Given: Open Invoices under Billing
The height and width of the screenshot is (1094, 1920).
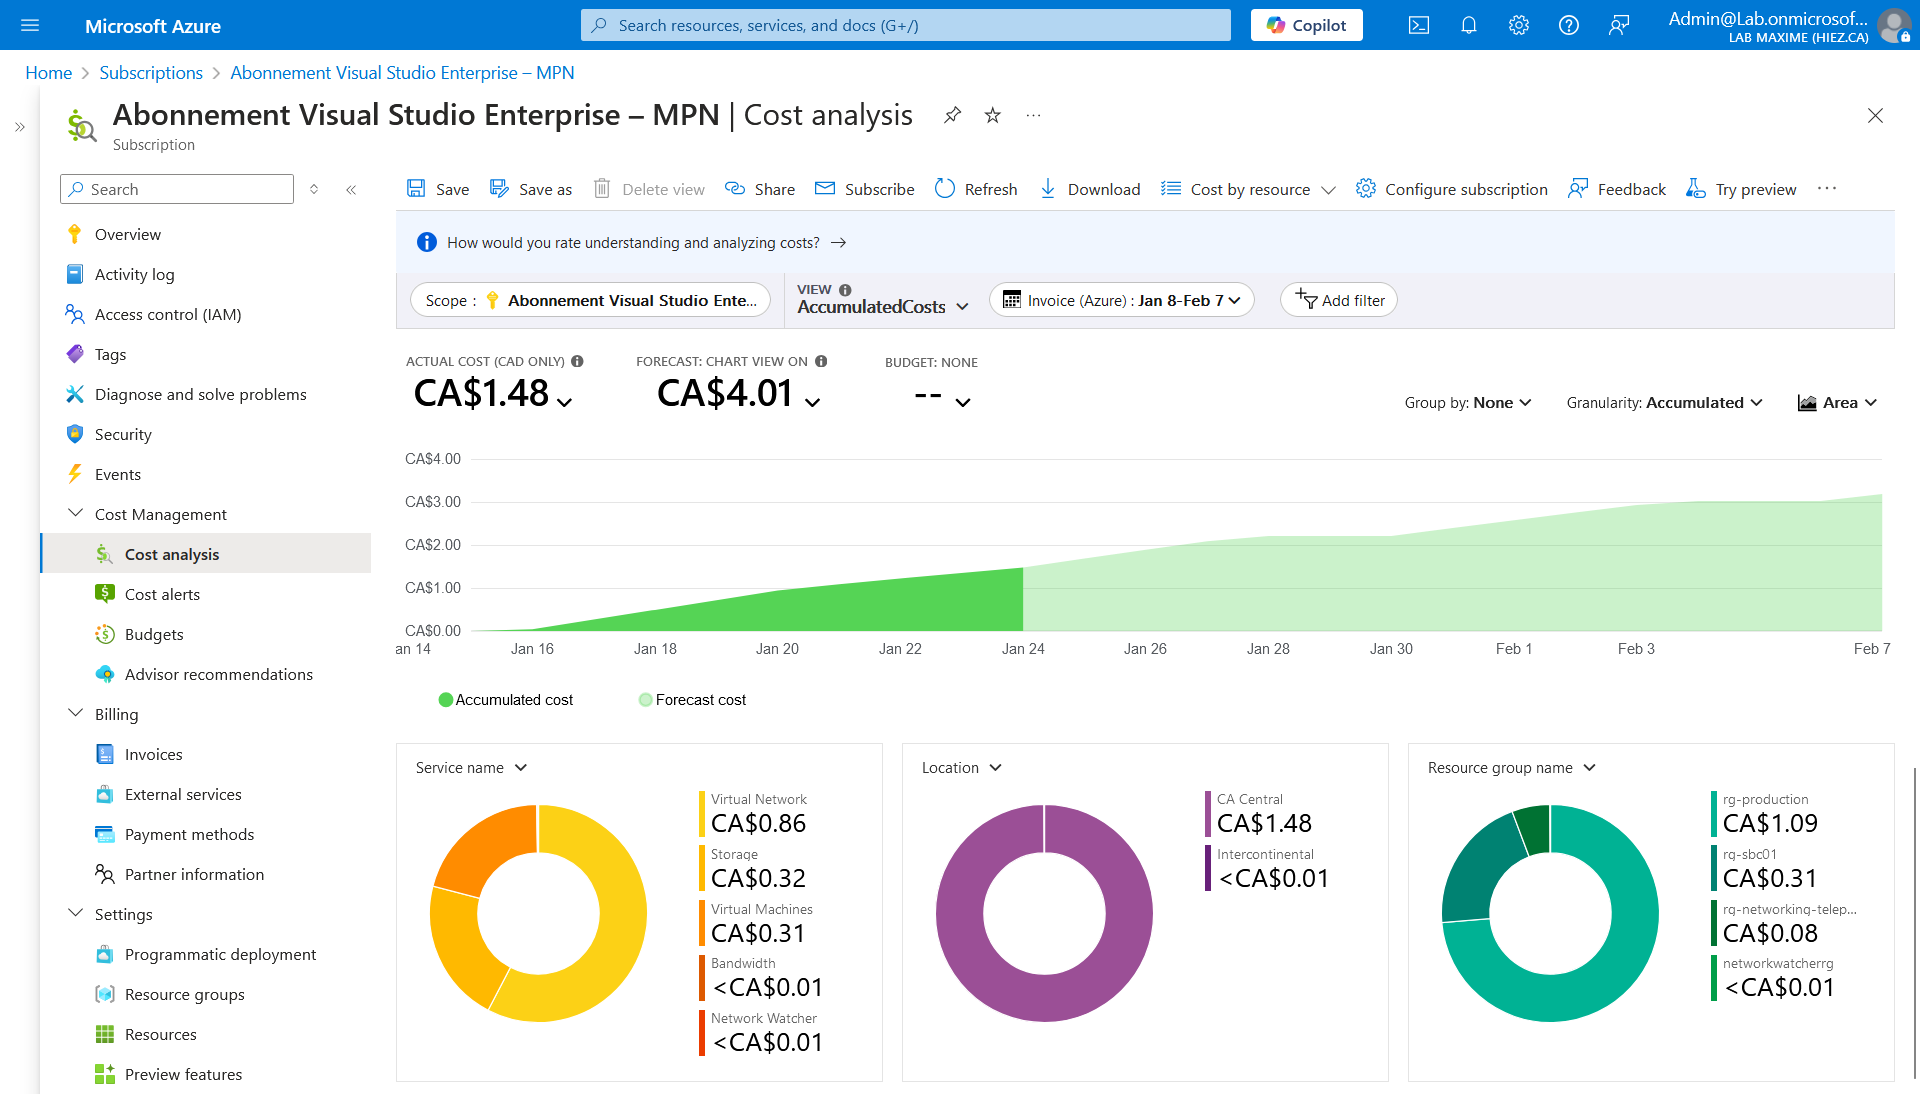Looking at the screenshot, I should tap(153, 754).
